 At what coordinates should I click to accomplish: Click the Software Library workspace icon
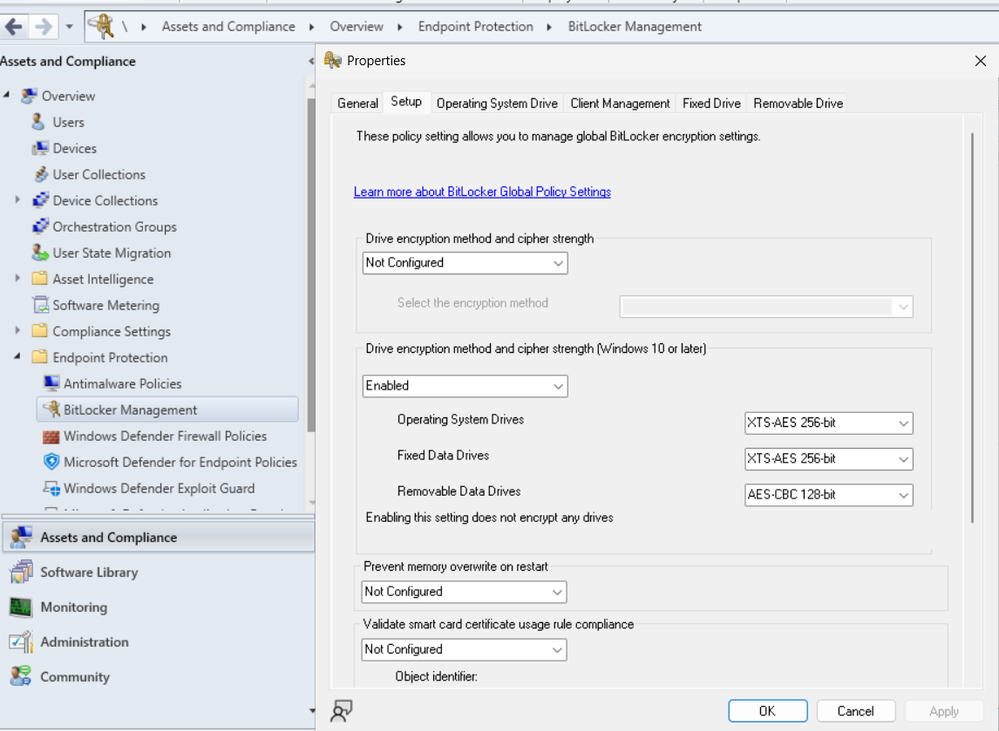[x=21, y=572]
